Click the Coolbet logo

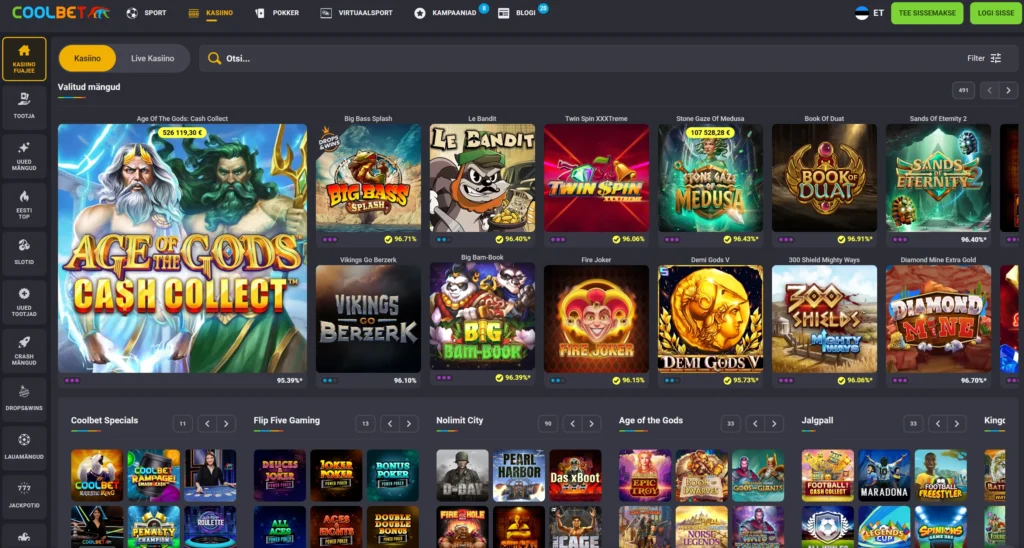(61, 12)
